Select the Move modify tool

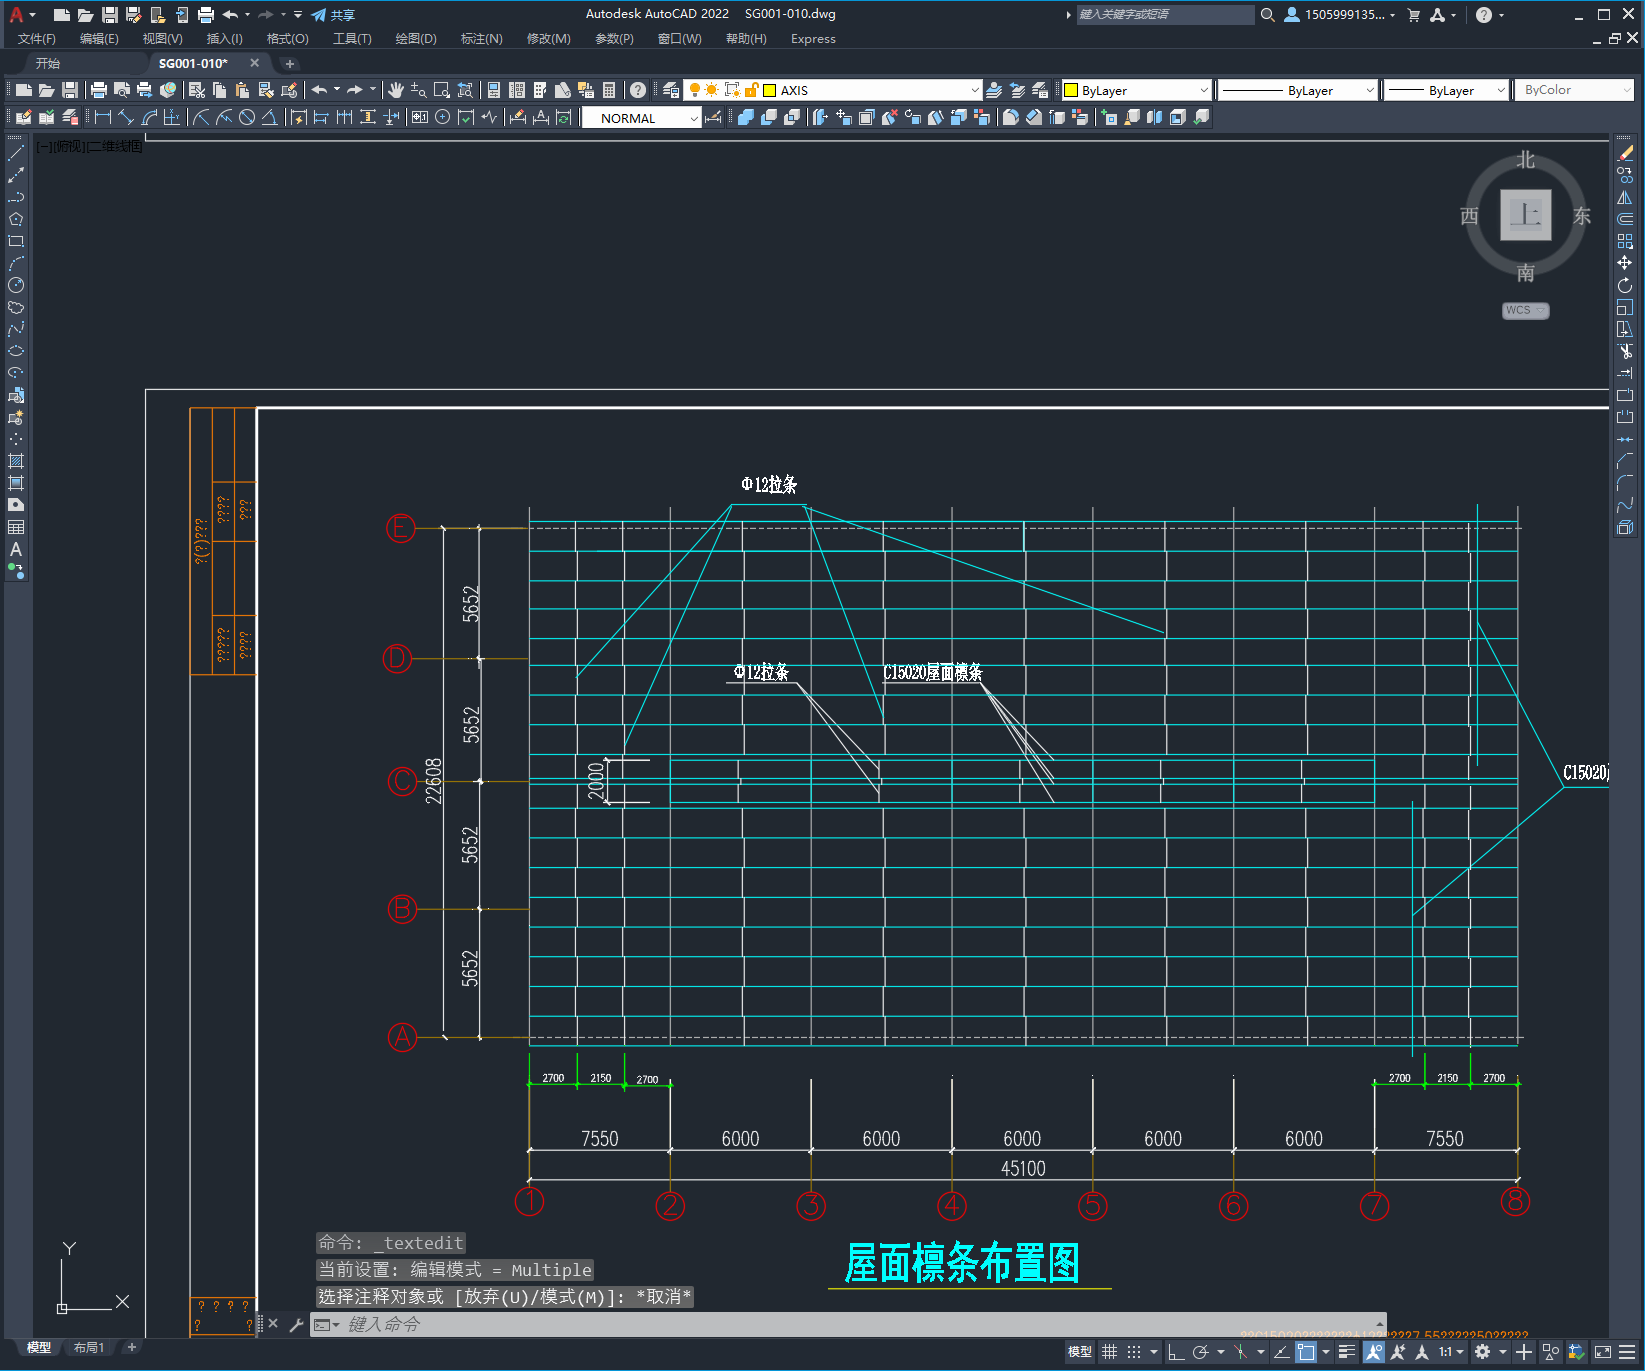[1625, 263]
